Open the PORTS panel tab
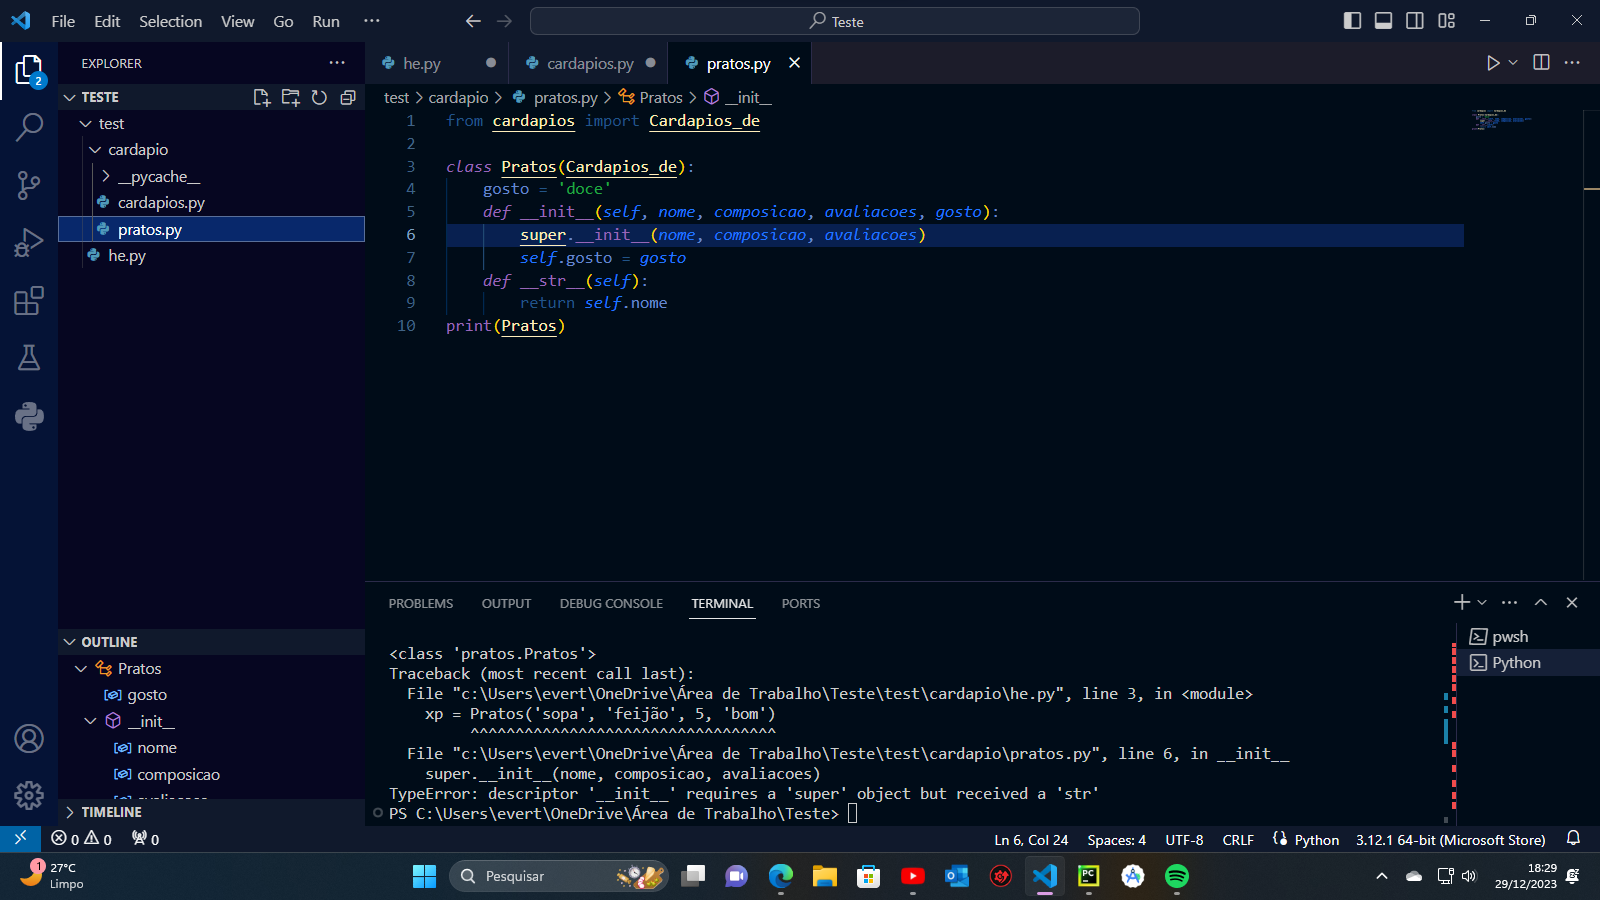1600x900 pixels. click(x=801, y=603)
